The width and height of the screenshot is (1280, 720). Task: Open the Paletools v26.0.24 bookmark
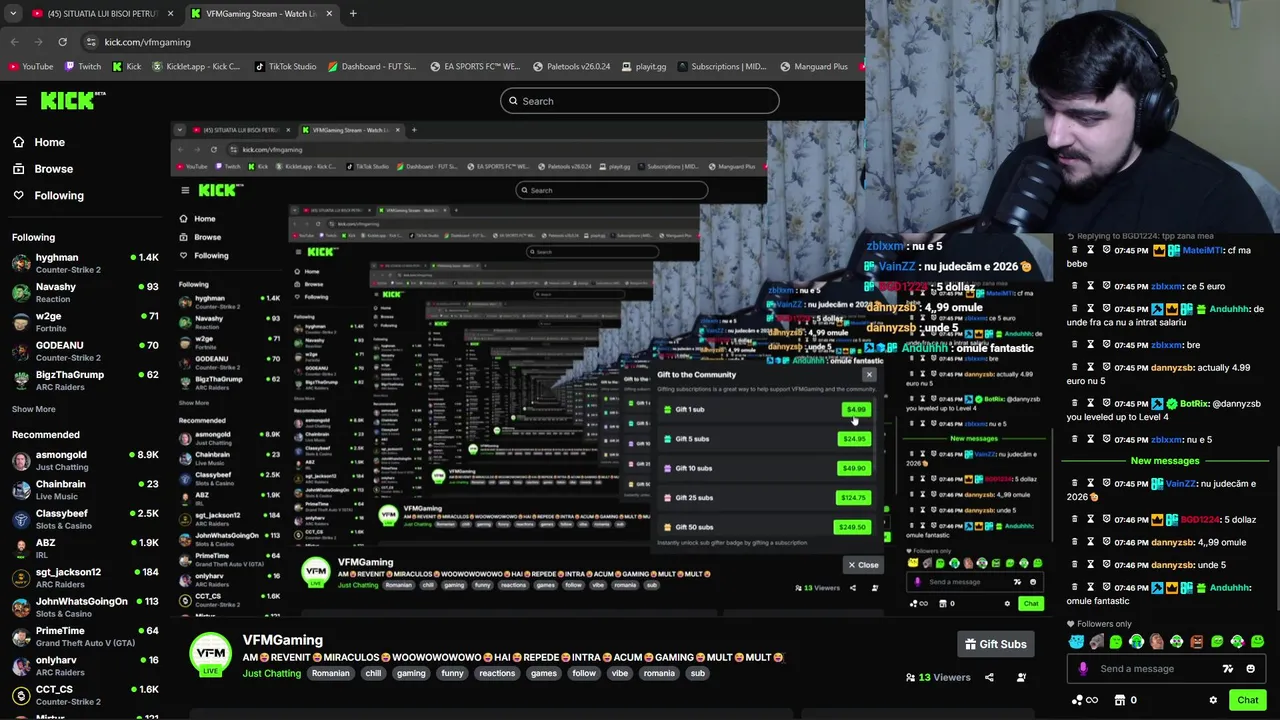[571, 67]
